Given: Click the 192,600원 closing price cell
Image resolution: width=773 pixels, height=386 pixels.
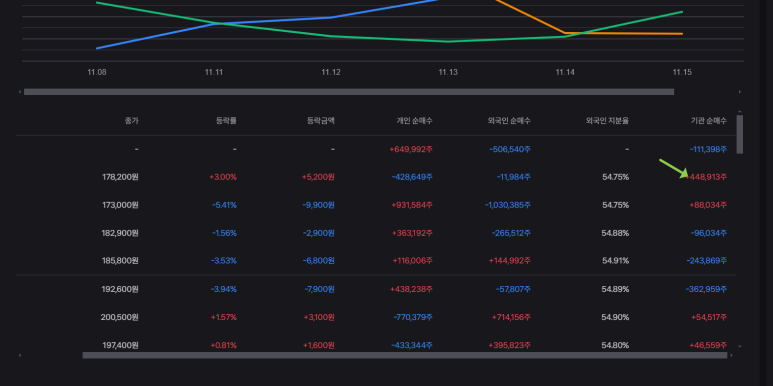Looking at the screenshot, I should click(x=120, y=289).
